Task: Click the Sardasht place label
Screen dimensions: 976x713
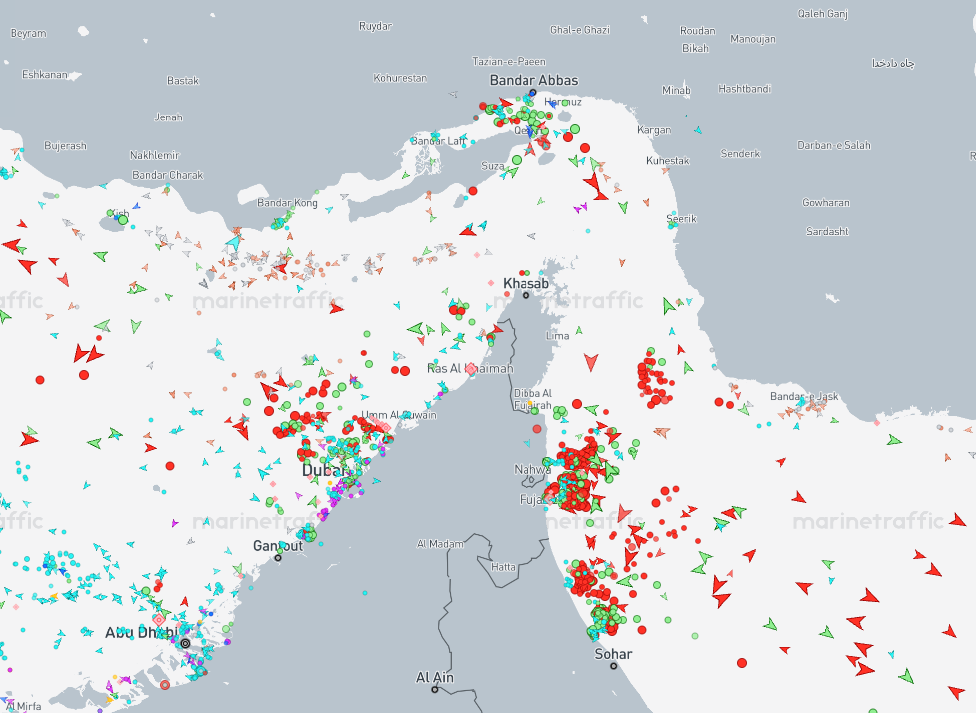Action: tap(827, 232)
